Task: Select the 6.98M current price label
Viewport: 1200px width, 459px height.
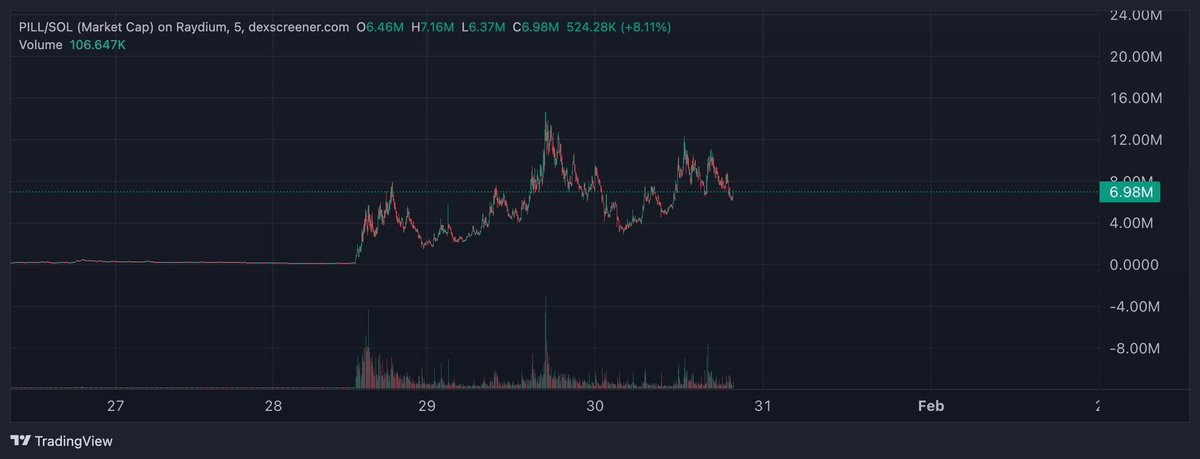Action: [x=1131, y=192]
